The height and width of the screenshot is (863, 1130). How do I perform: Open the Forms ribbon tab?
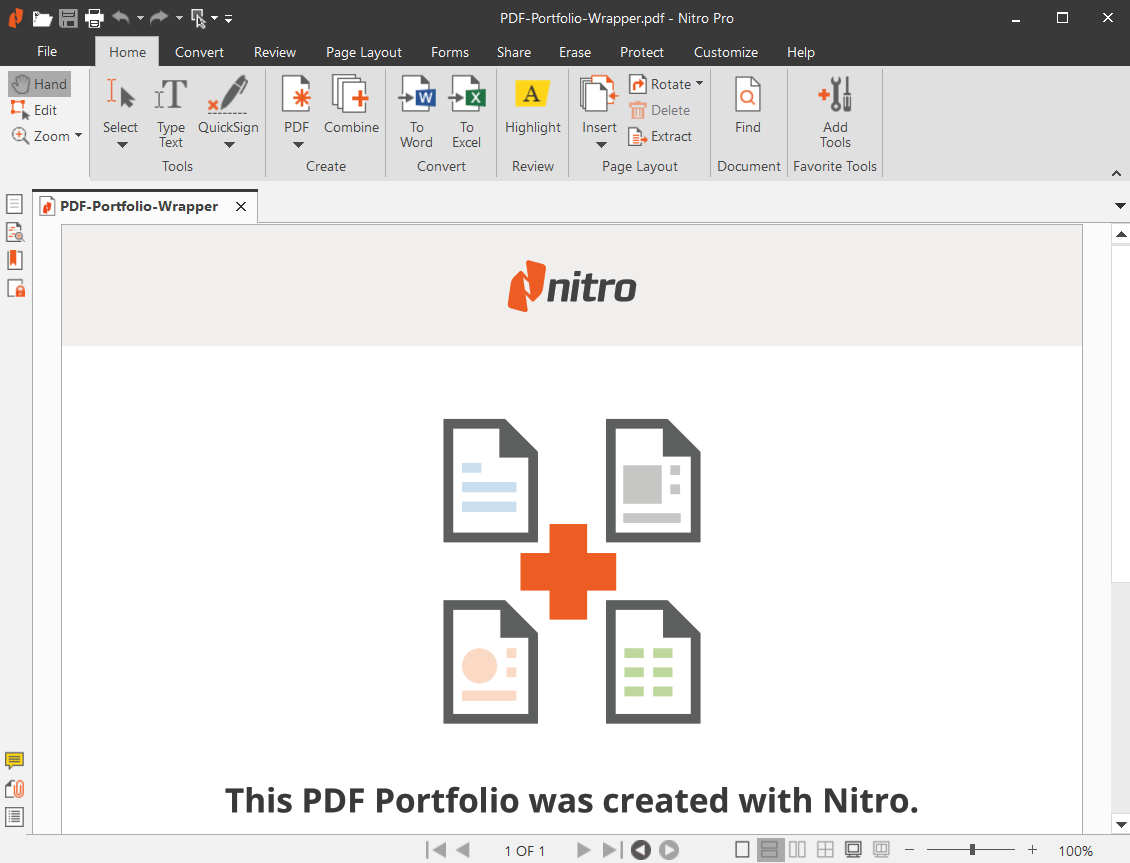(x=450, y=52)
